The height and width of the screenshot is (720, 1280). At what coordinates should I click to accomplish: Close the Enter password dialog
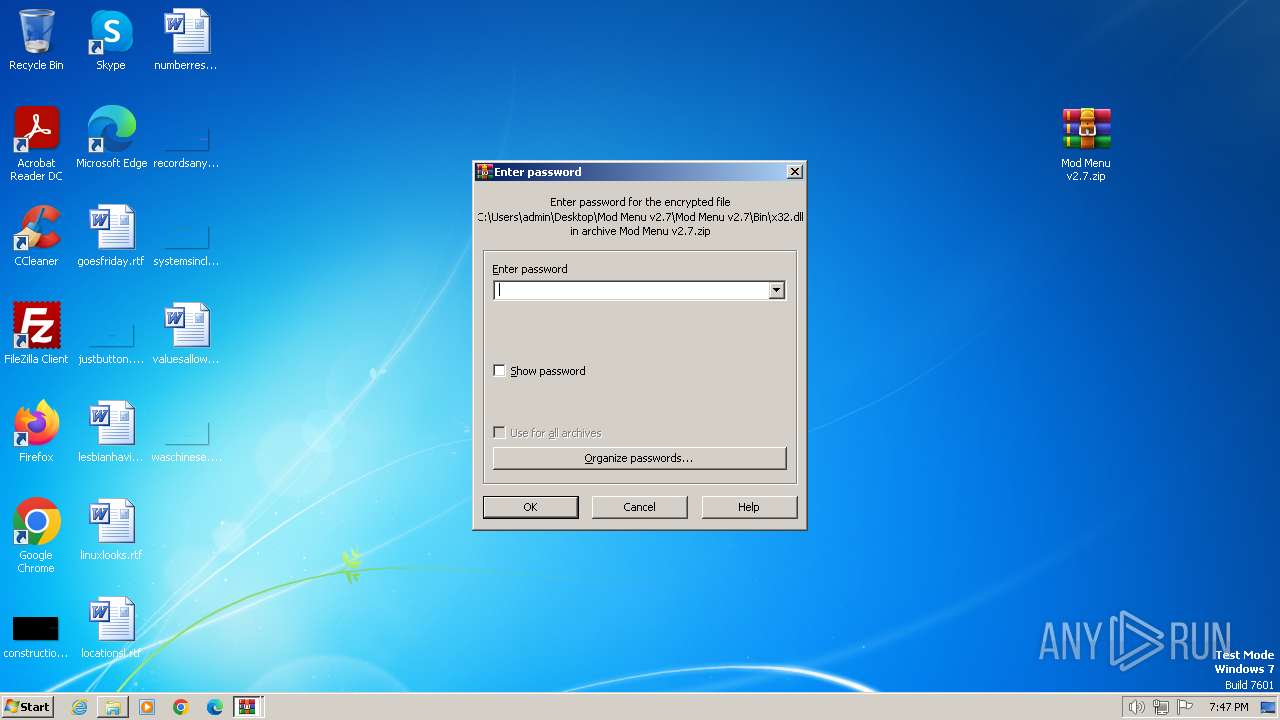coord(795,172)
